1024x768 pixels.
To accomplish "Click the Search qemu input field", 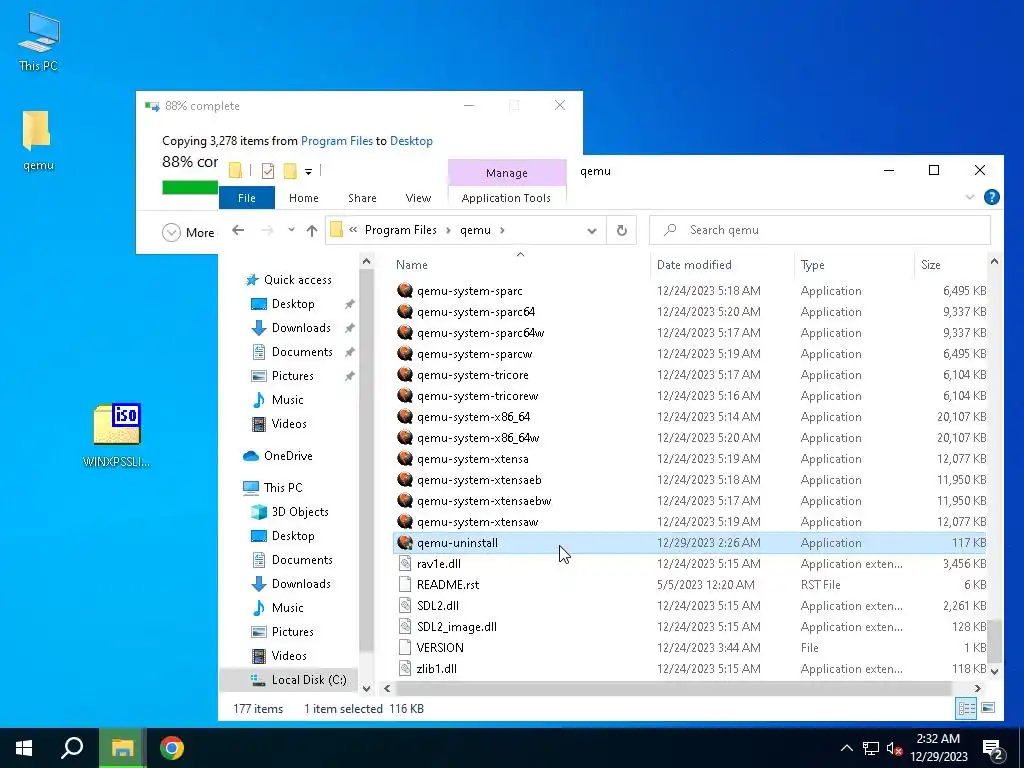I will (820, 230).
